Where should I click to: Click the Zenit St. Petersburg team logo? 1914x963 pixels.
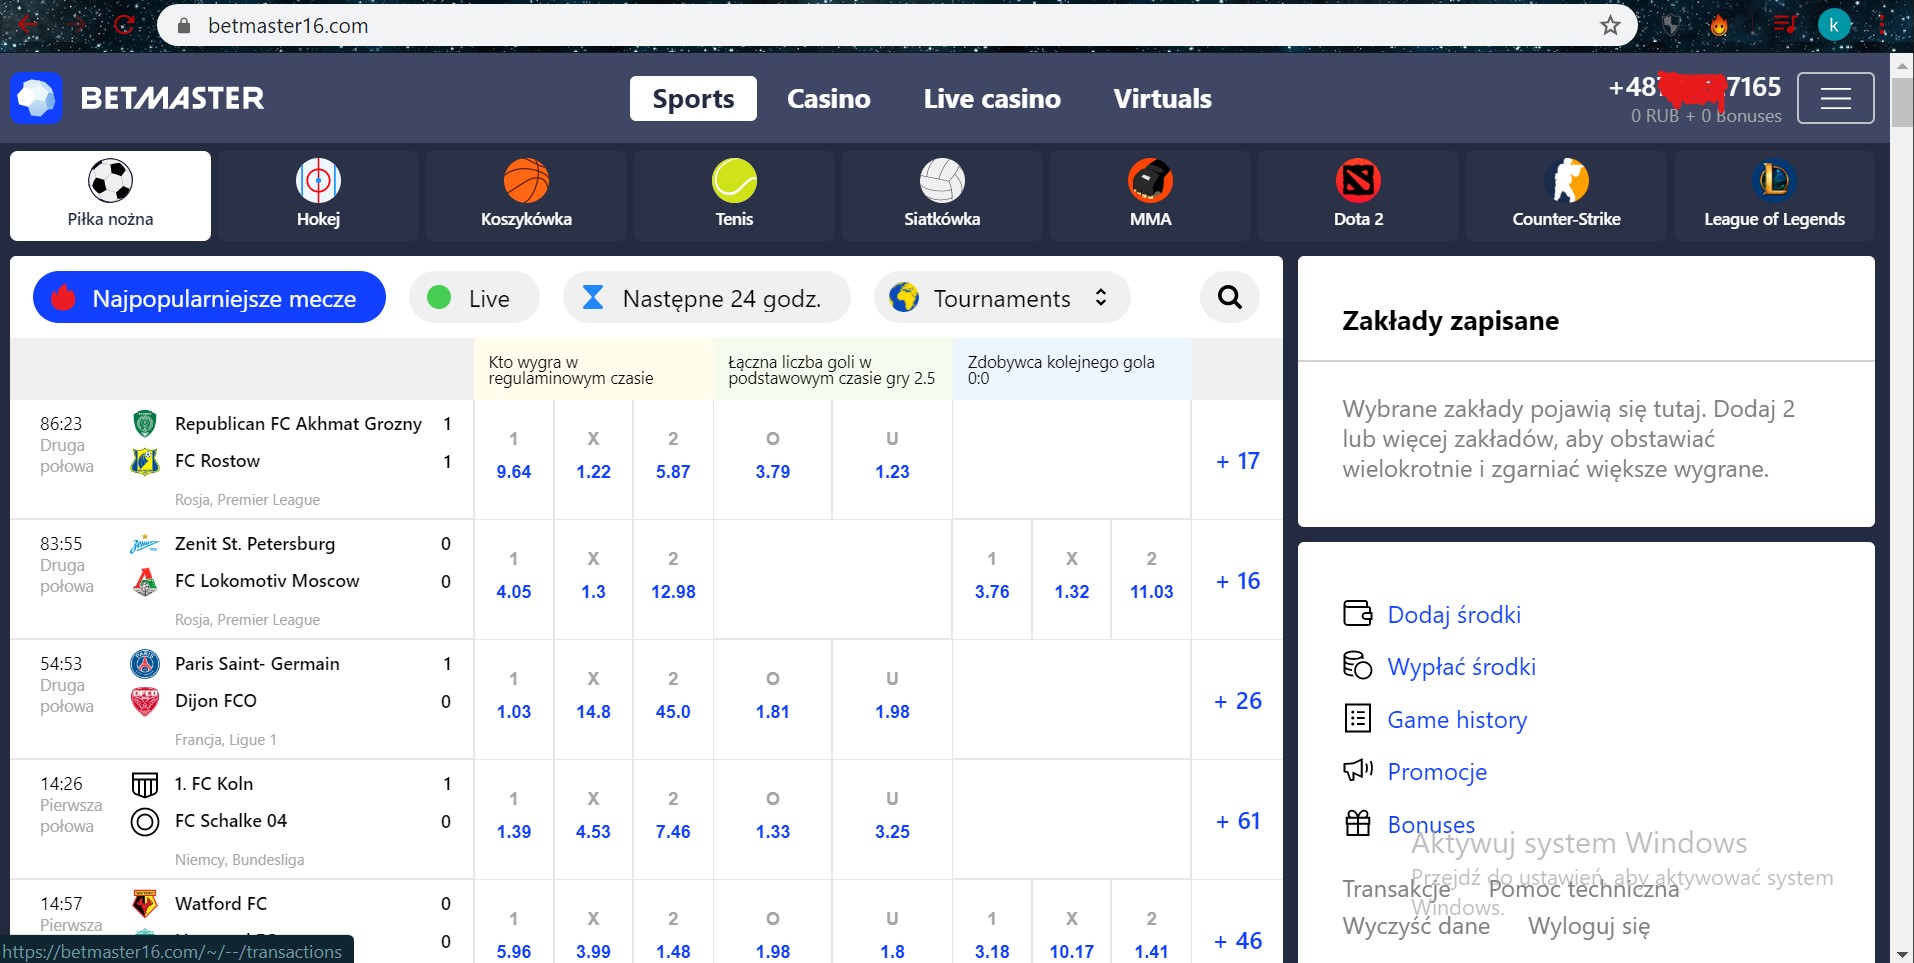click(x=145, y=544)
